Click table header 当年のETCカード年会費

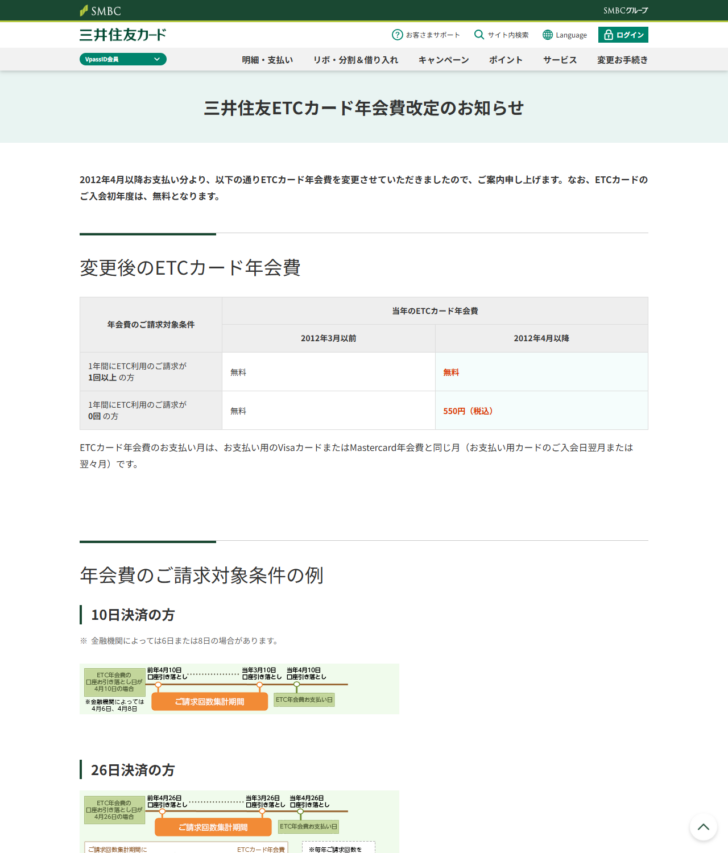click(435, 311)
